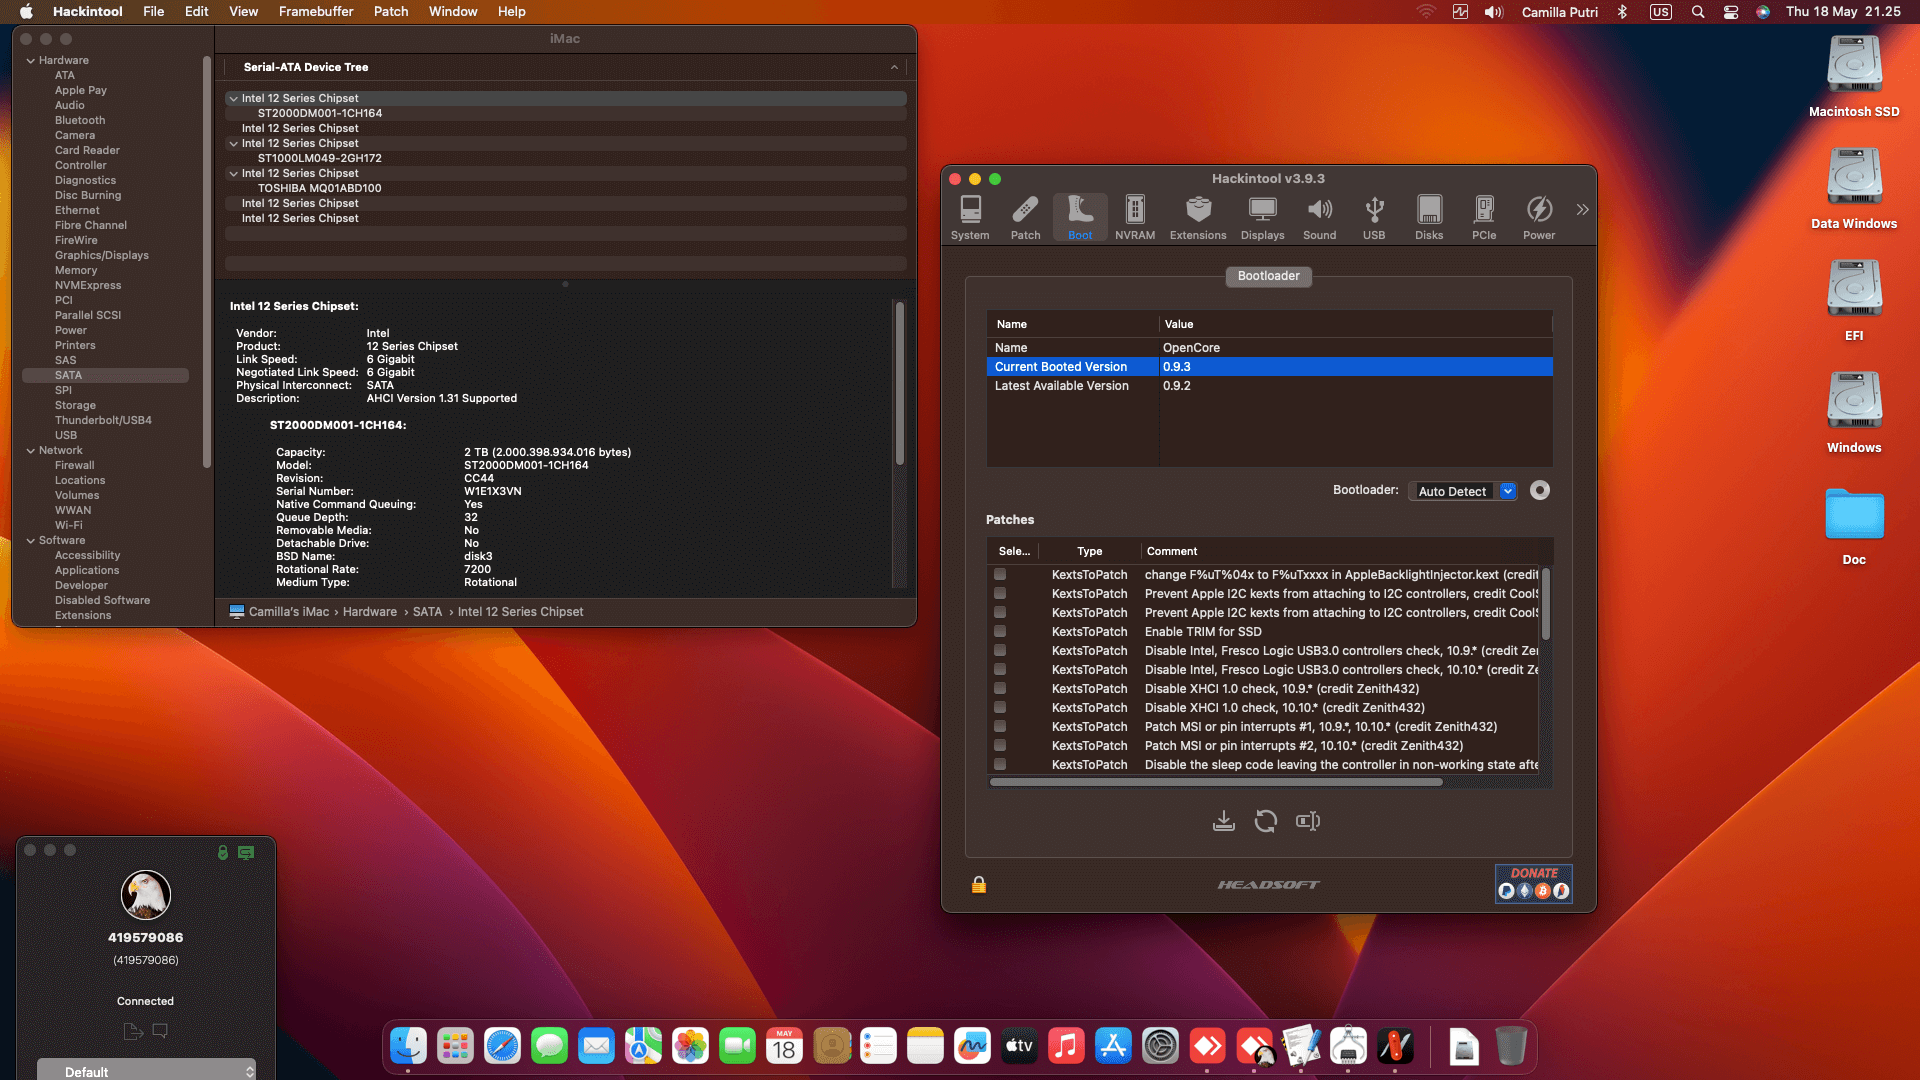
Task: Open the Macintosh SSD desktop drive
Action: click(1854, 77)
